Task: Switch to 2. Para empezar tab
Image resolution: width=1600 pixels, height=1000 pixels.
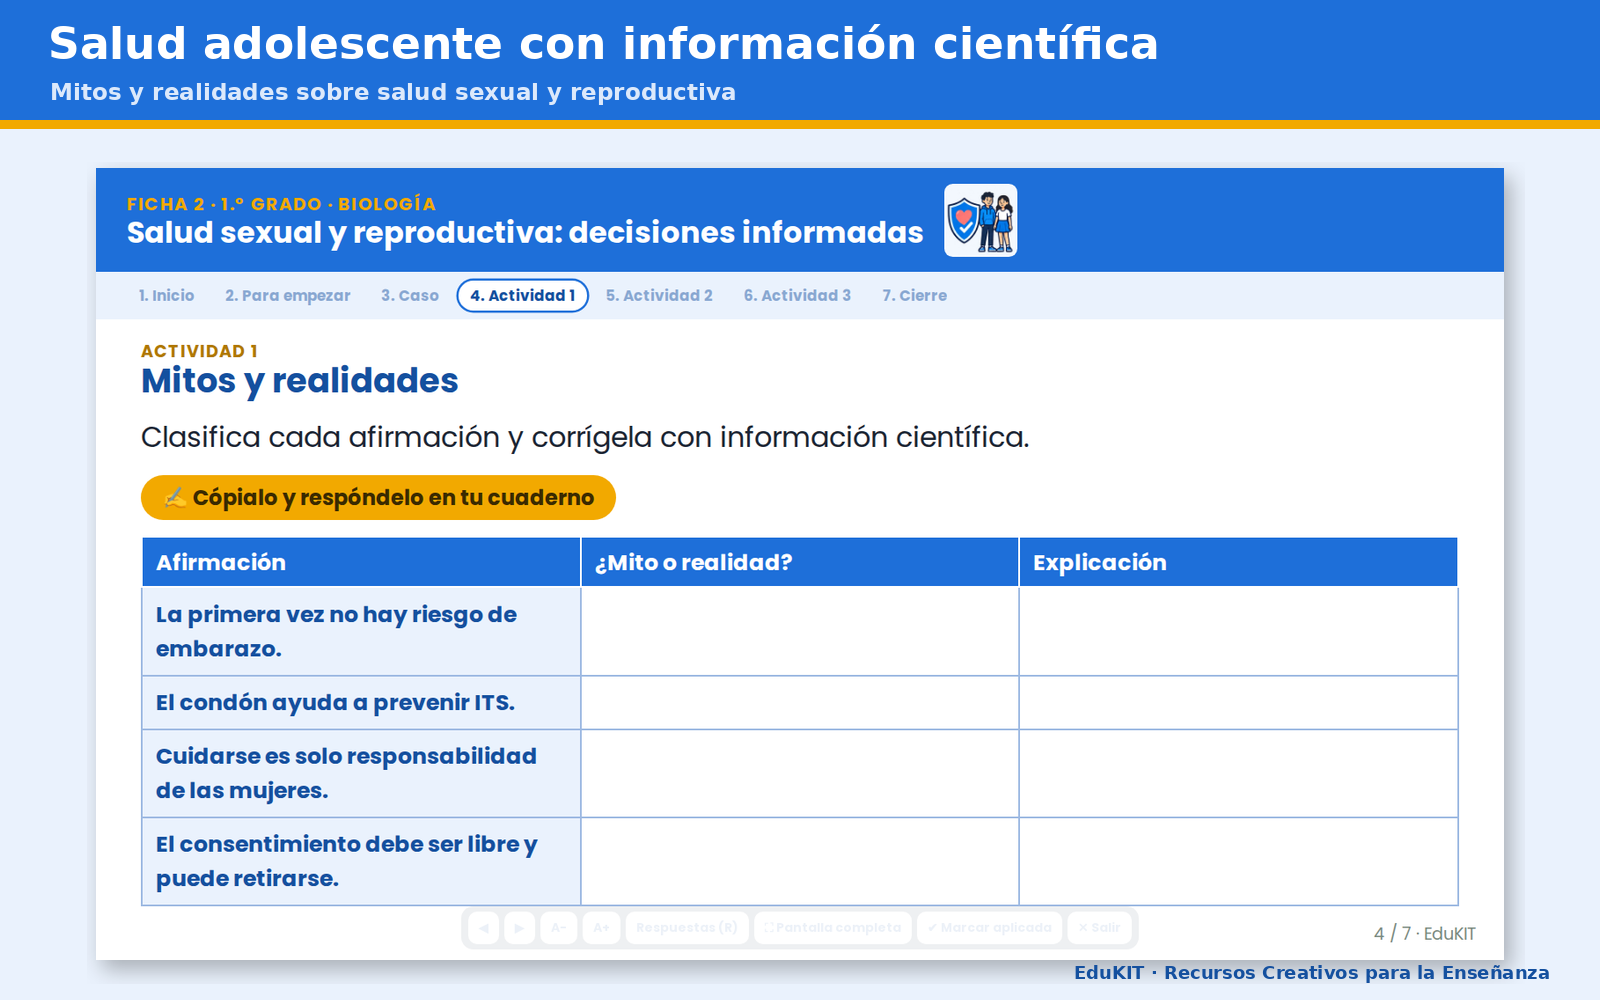Action: click(x=288, y=296)
